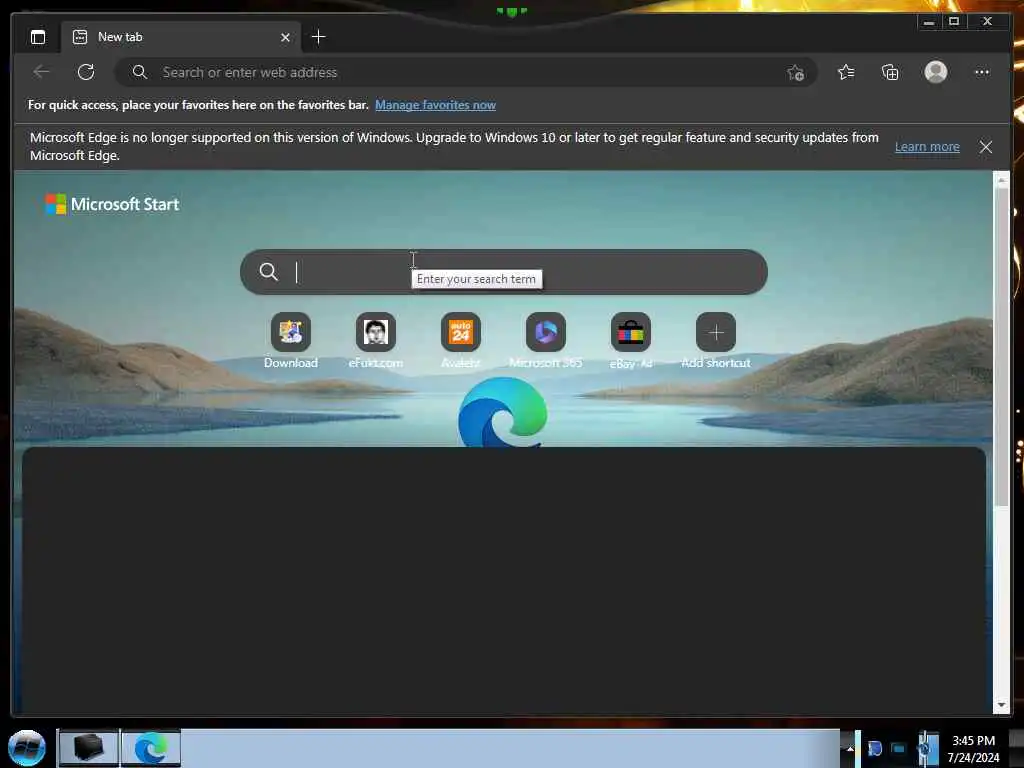This screenshot has height=768, width=1024.
Task: Click the scrollbar down arrow
Action: pos(1001,705)
